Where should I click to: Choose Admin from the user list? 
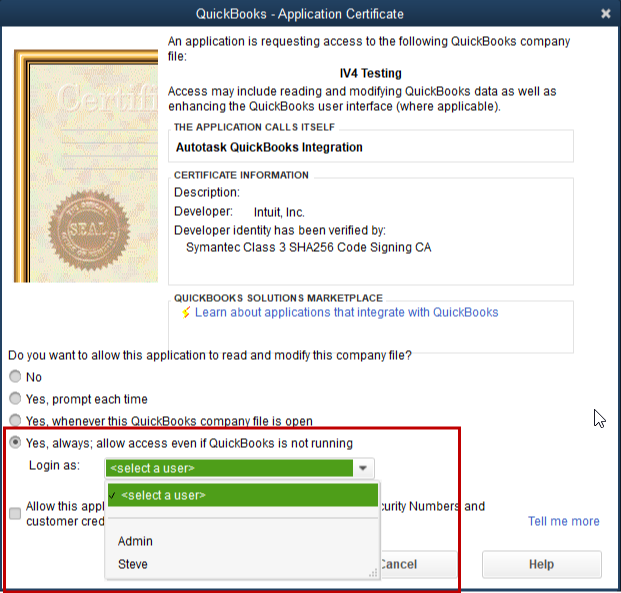pyautogui.click(x=135, y=541)
